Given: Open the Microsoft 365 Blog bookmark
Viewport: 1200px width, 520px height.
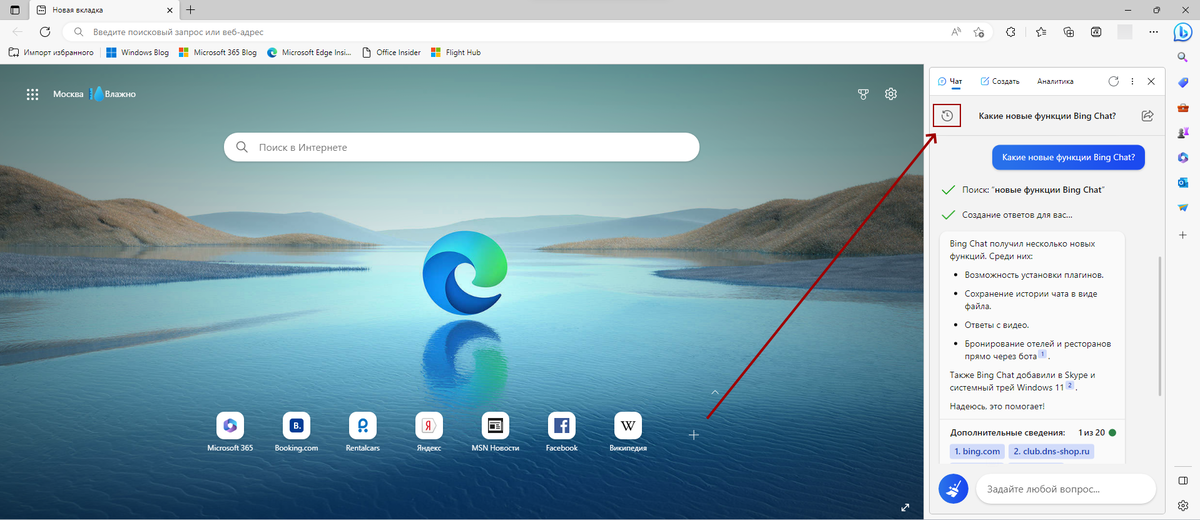Looking at the screenshot, I should (220, 52).
